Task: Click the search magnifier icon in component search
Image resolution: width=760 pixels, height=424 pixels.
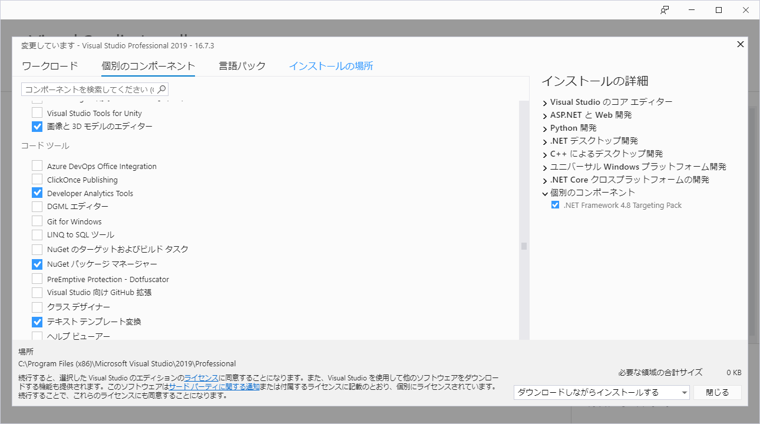Action: pos(162,89)
